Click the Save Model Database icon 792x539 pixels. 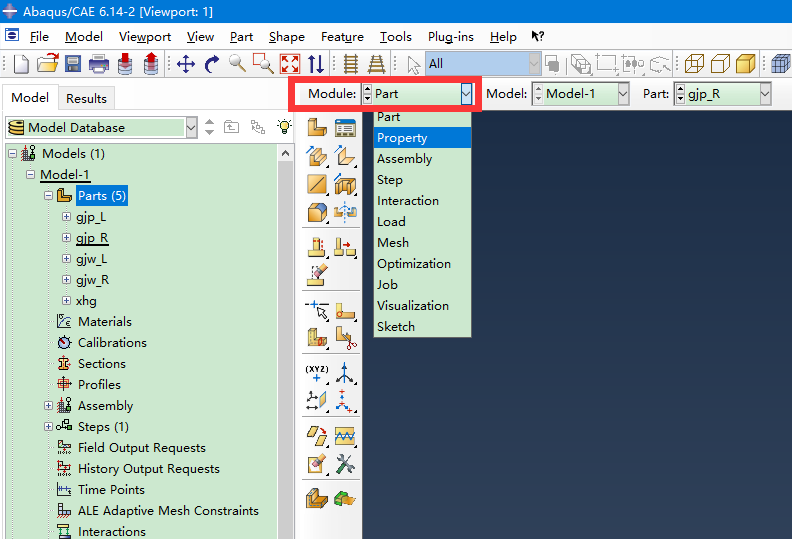[x=73, y=64]
